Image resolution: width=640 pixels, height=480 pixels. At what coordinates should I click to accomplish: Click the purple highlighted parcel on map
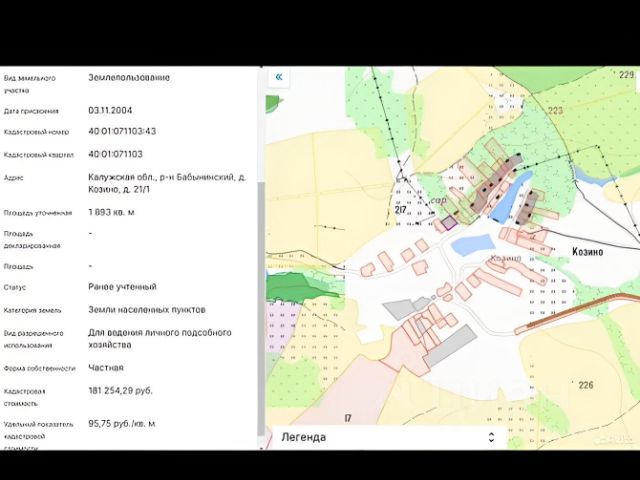[449, 222]
